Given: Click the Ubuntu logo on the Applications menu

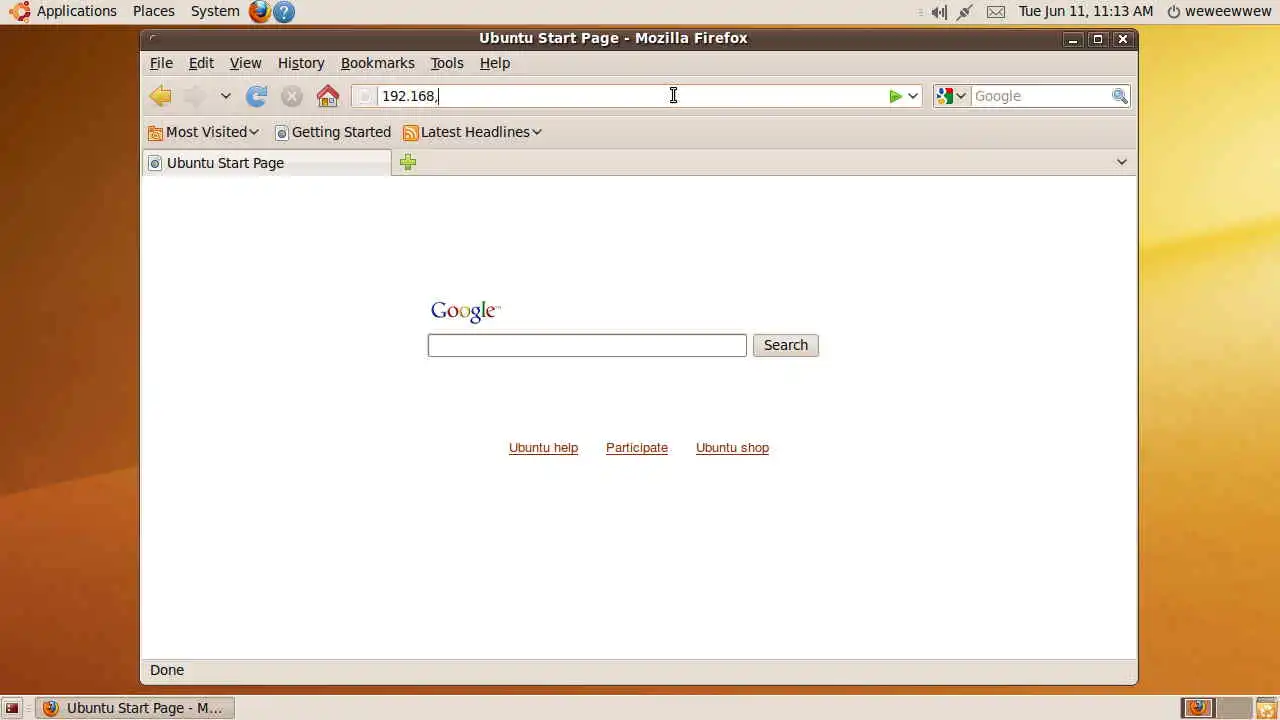Looking at the screenshot, I should click(19, 11).
